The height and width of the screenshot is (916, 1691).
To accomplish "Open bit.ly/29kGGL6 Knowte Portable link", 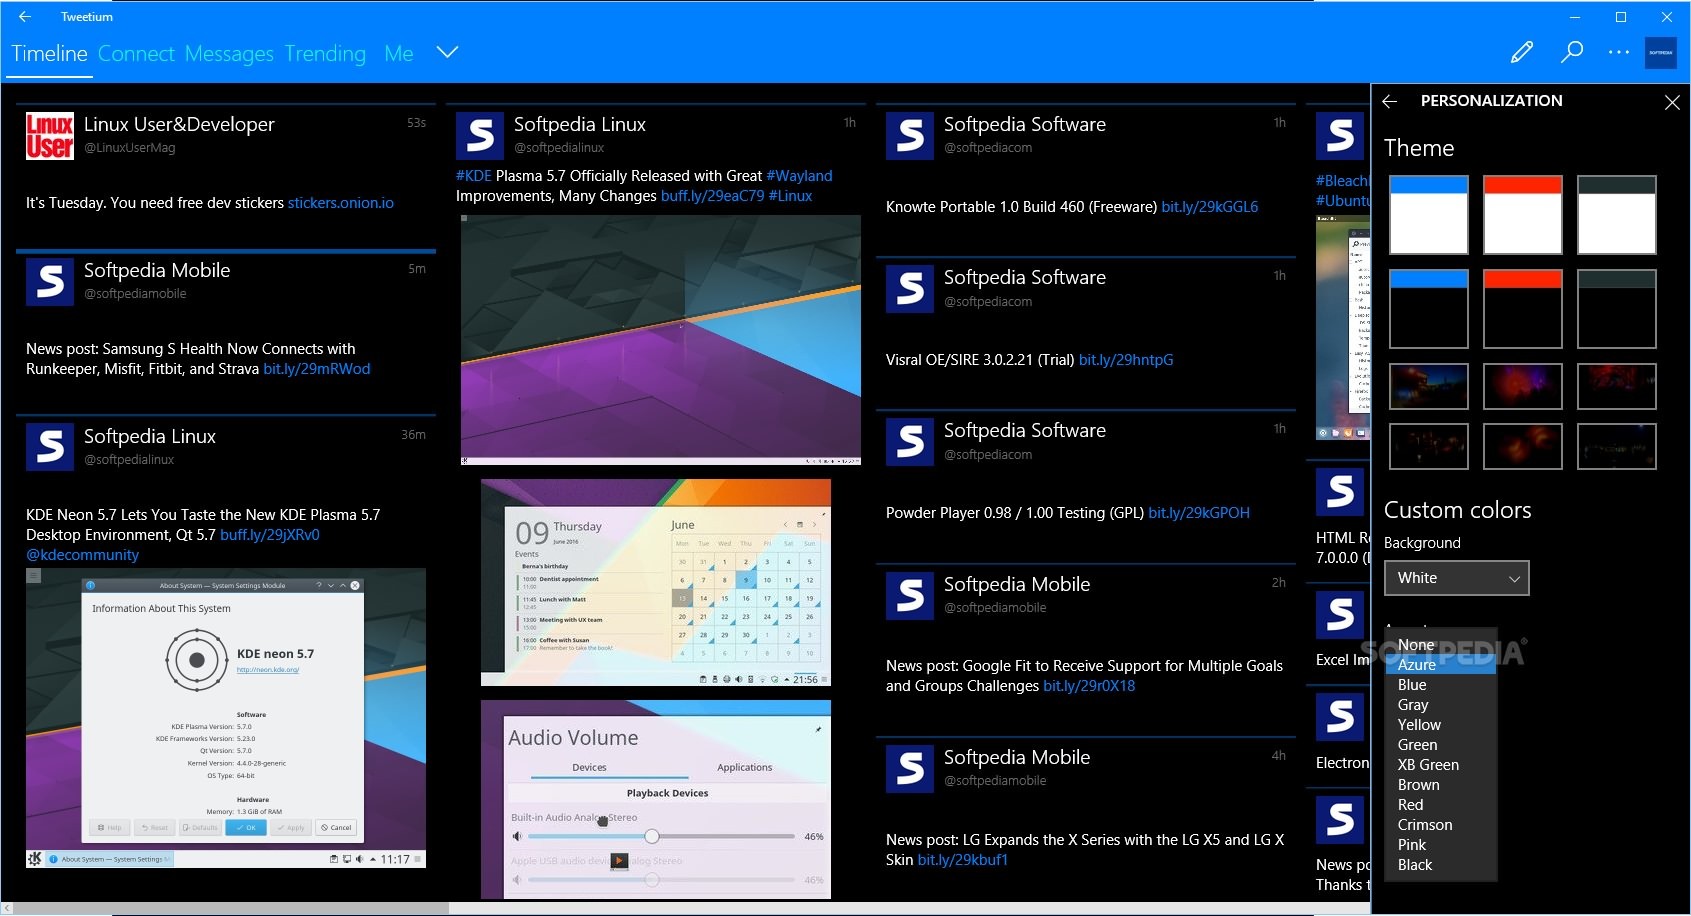I will click(1210, 207).
